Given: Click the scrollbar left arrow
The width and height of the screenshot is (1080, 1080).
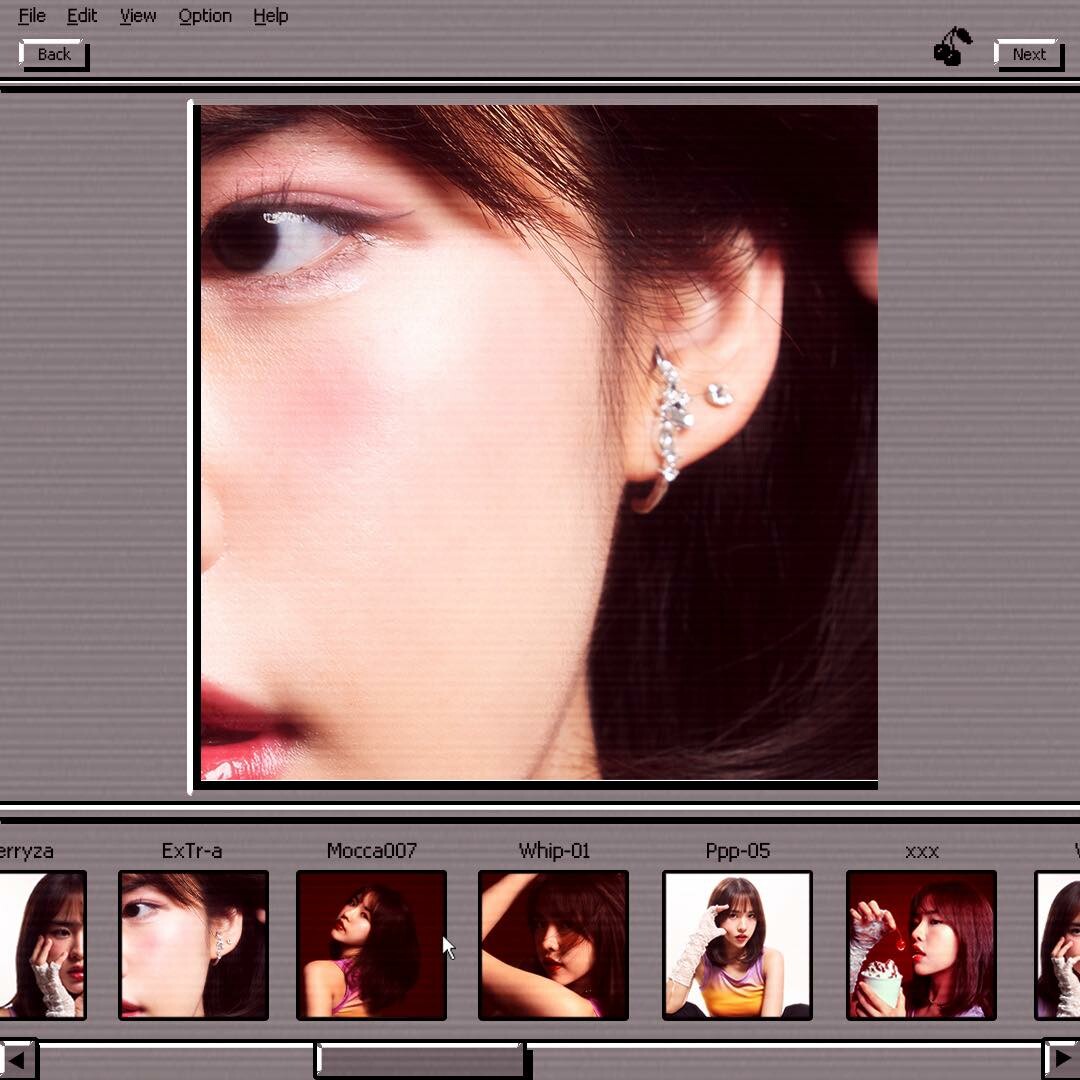Looking at the screenshot, I should click(19, 1060).
